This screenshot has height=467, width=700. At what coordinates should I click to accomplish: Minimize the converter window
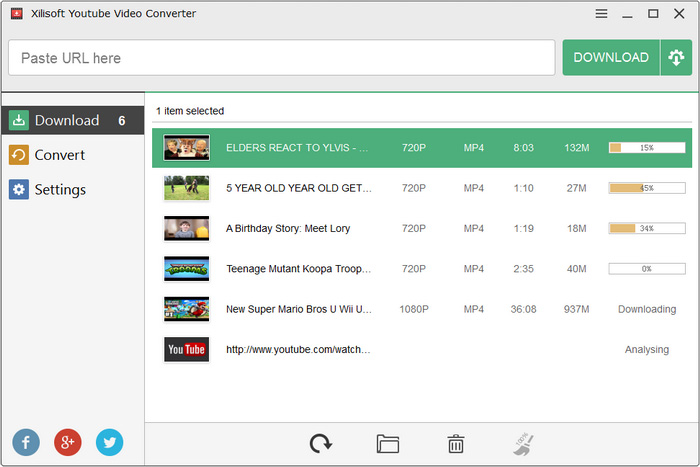[627, 15]
